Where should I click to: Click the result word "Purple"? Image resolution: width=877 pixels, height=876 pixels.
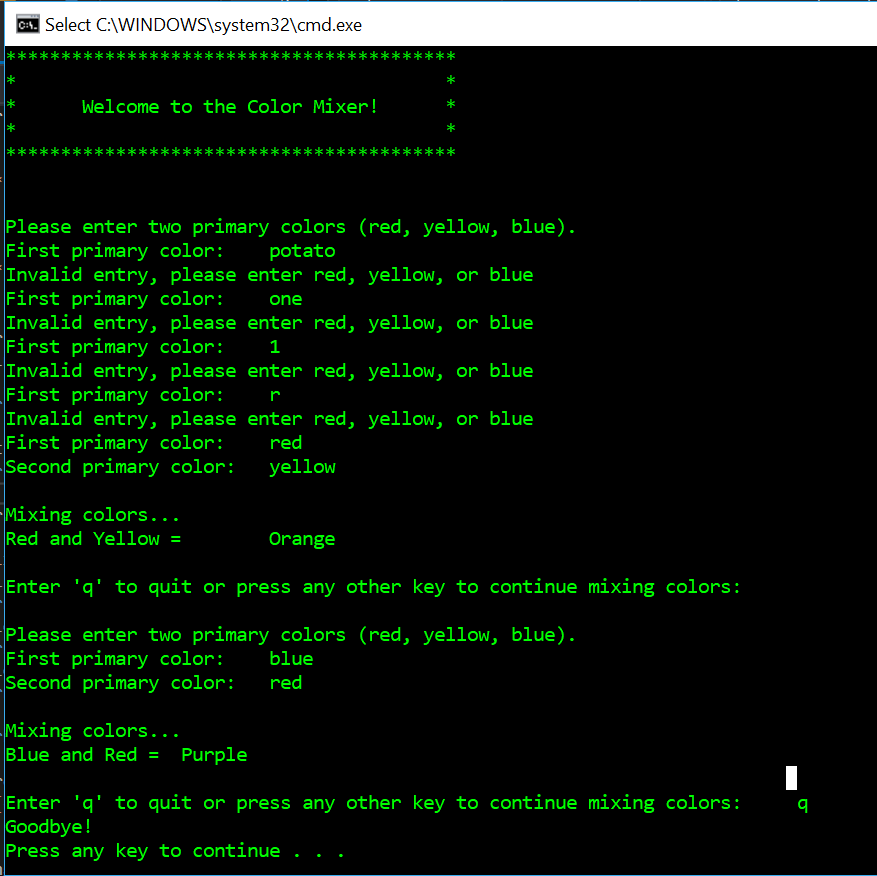pos(214,755)
